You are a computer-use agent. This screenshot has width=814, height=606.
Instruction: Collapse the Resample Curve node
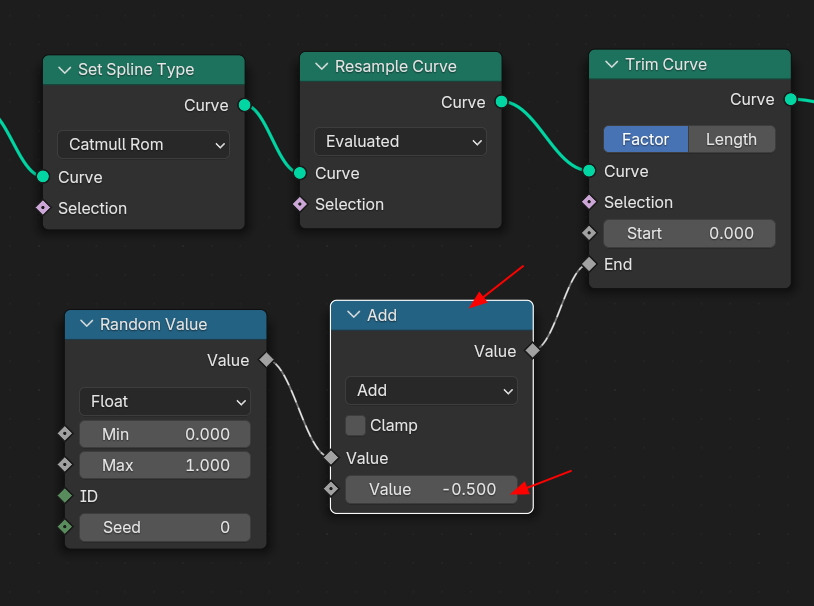(x=321, y=66)
